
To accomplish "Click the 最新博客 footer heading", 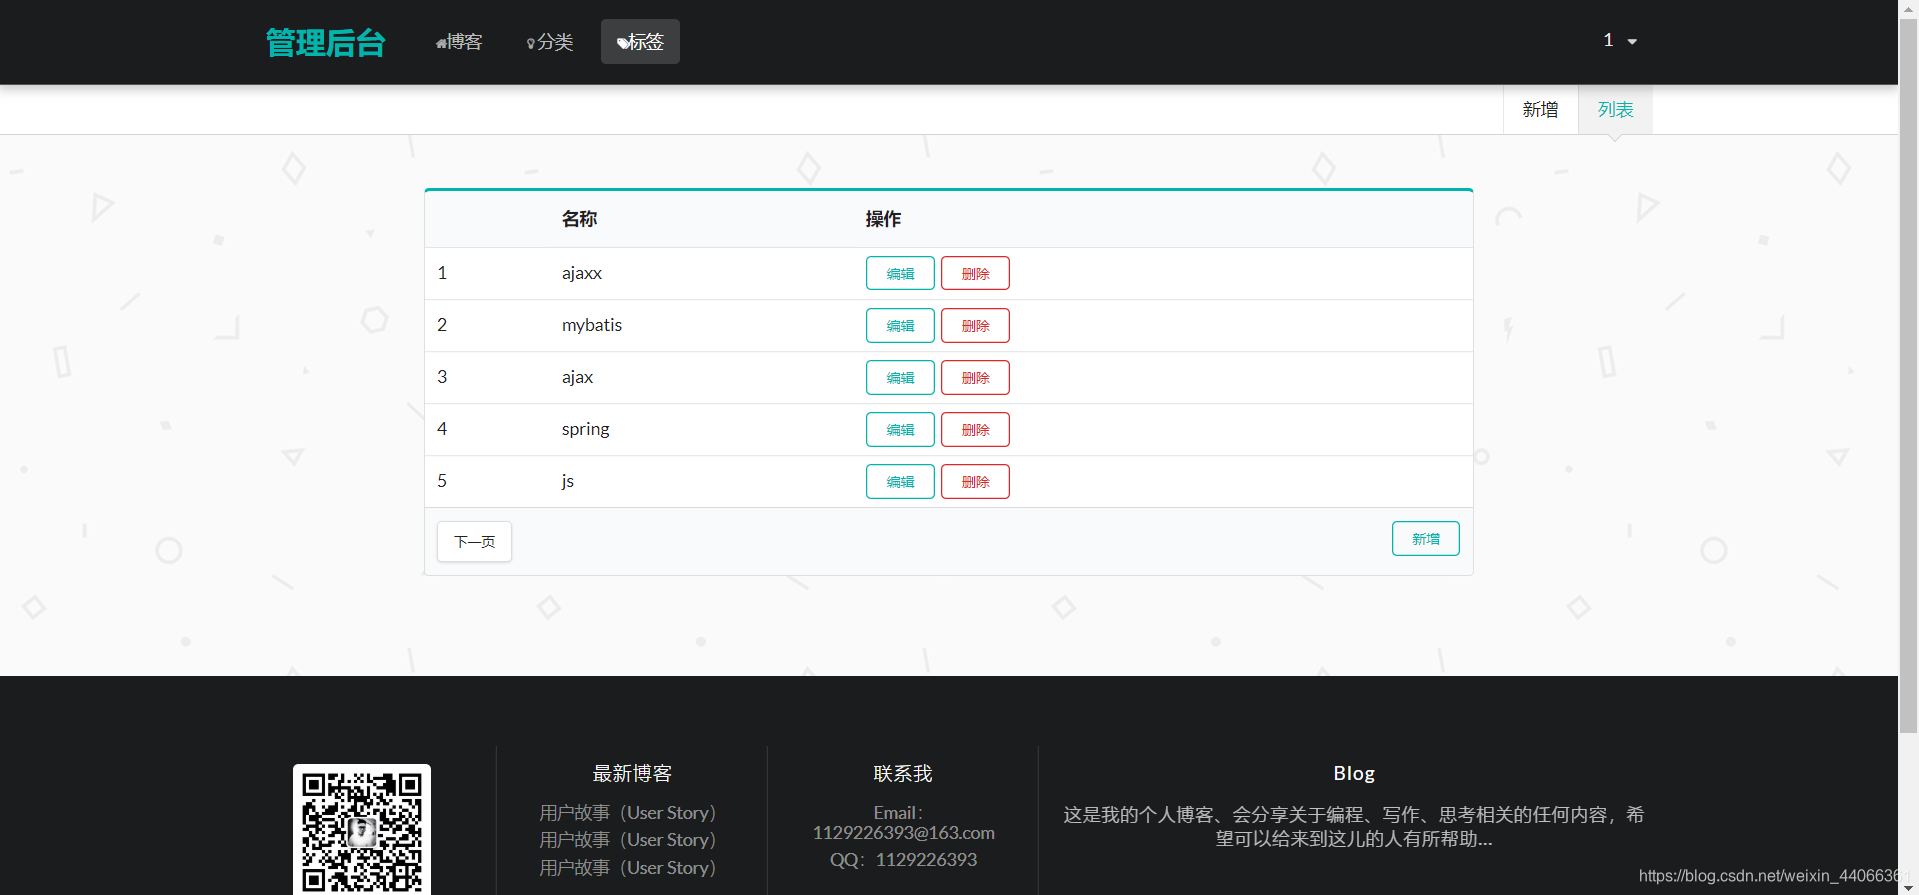I will click(x=632, y=774).
